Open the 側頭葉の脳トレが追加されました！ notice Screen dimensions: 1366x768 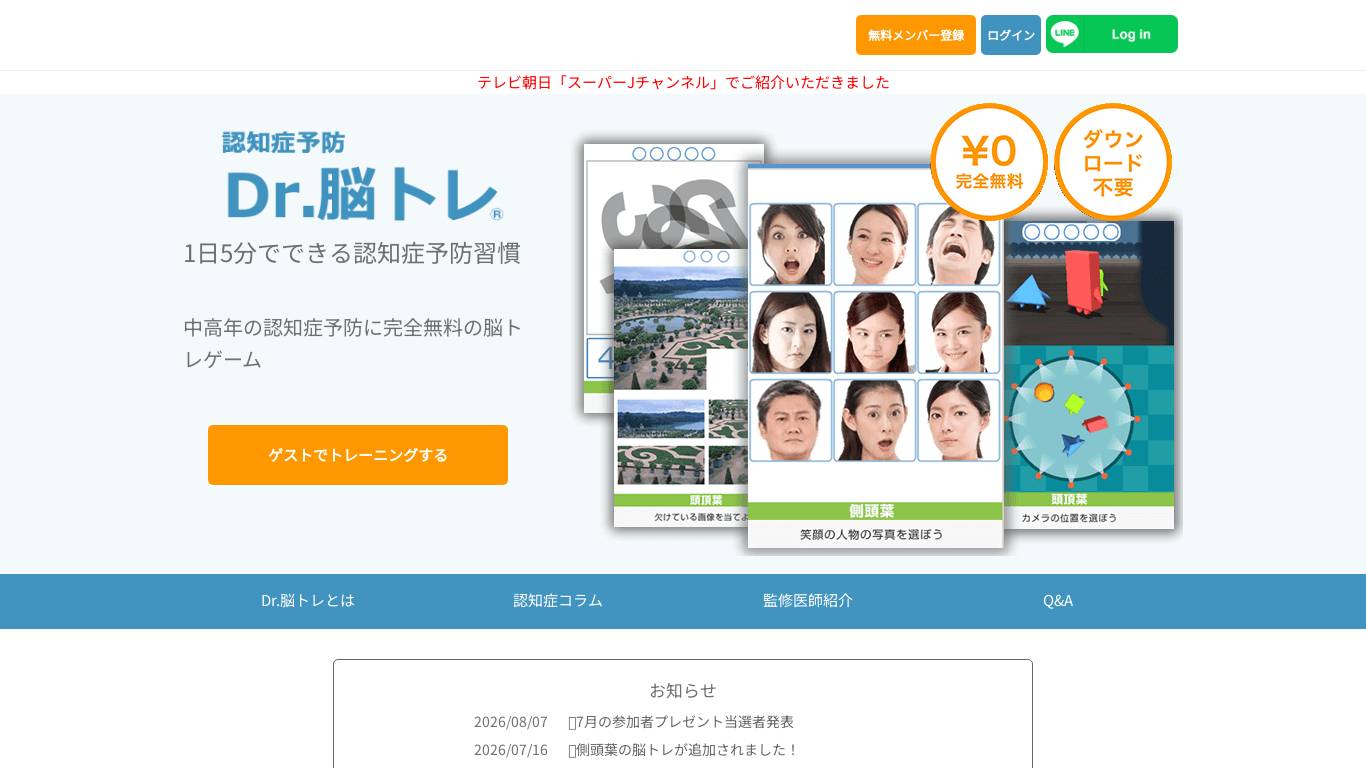684,750
